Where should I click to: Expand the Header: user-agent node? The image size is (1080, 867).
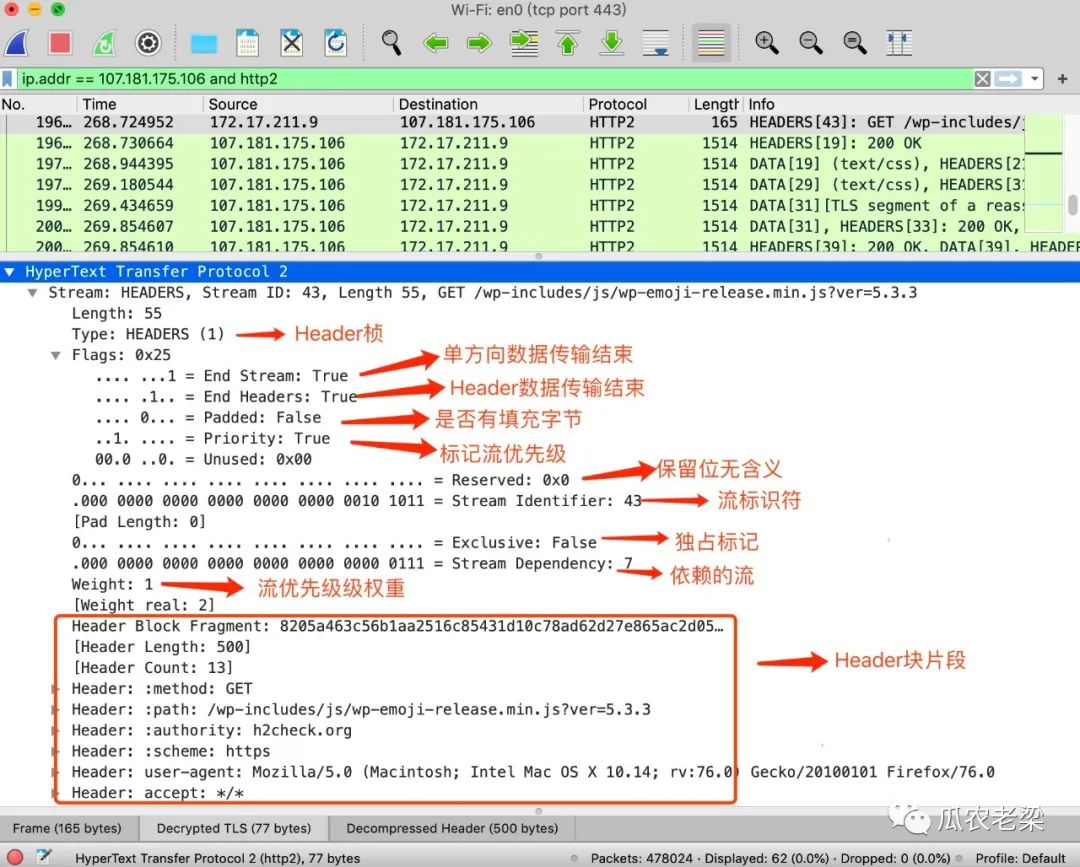coord(54,772)
